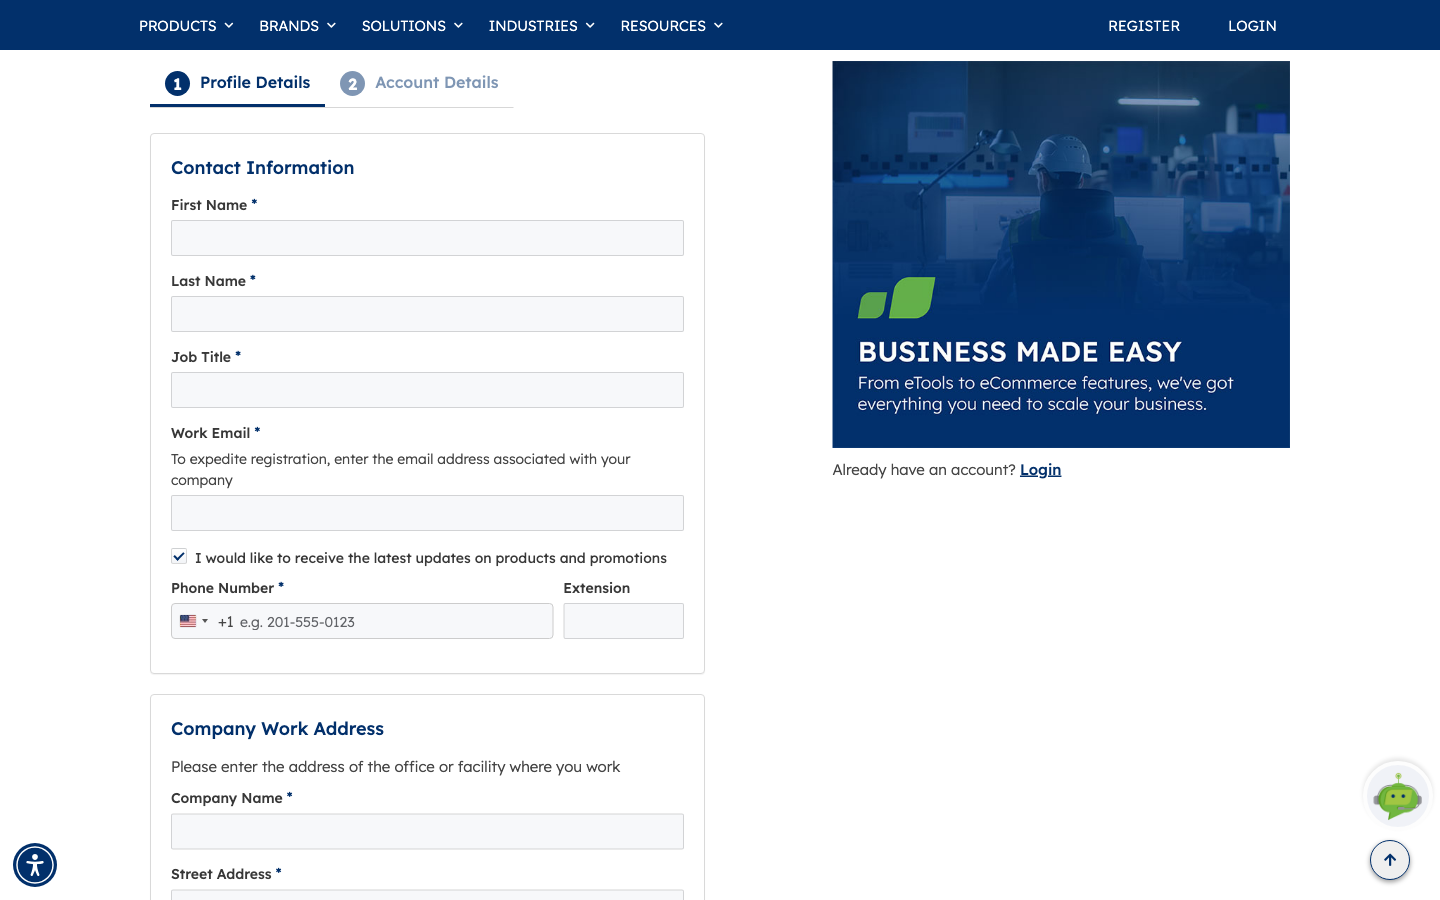
Task: Click the scroll-to-top arrow button
Action: pyautogui.click(x=1390, y=860)
